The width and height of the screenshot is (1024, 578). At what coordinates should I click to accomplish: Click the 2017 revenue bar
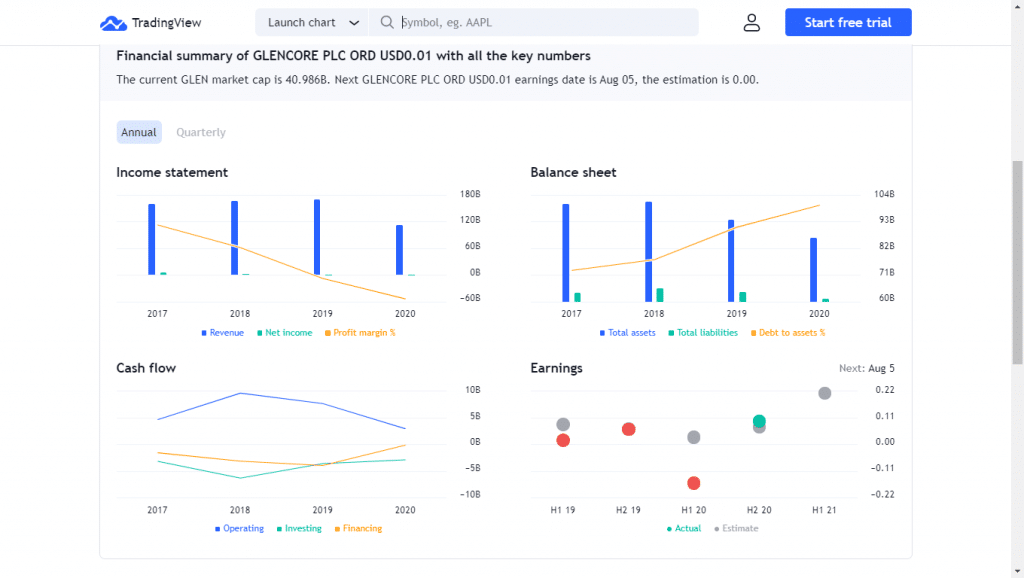coord(152,240)
